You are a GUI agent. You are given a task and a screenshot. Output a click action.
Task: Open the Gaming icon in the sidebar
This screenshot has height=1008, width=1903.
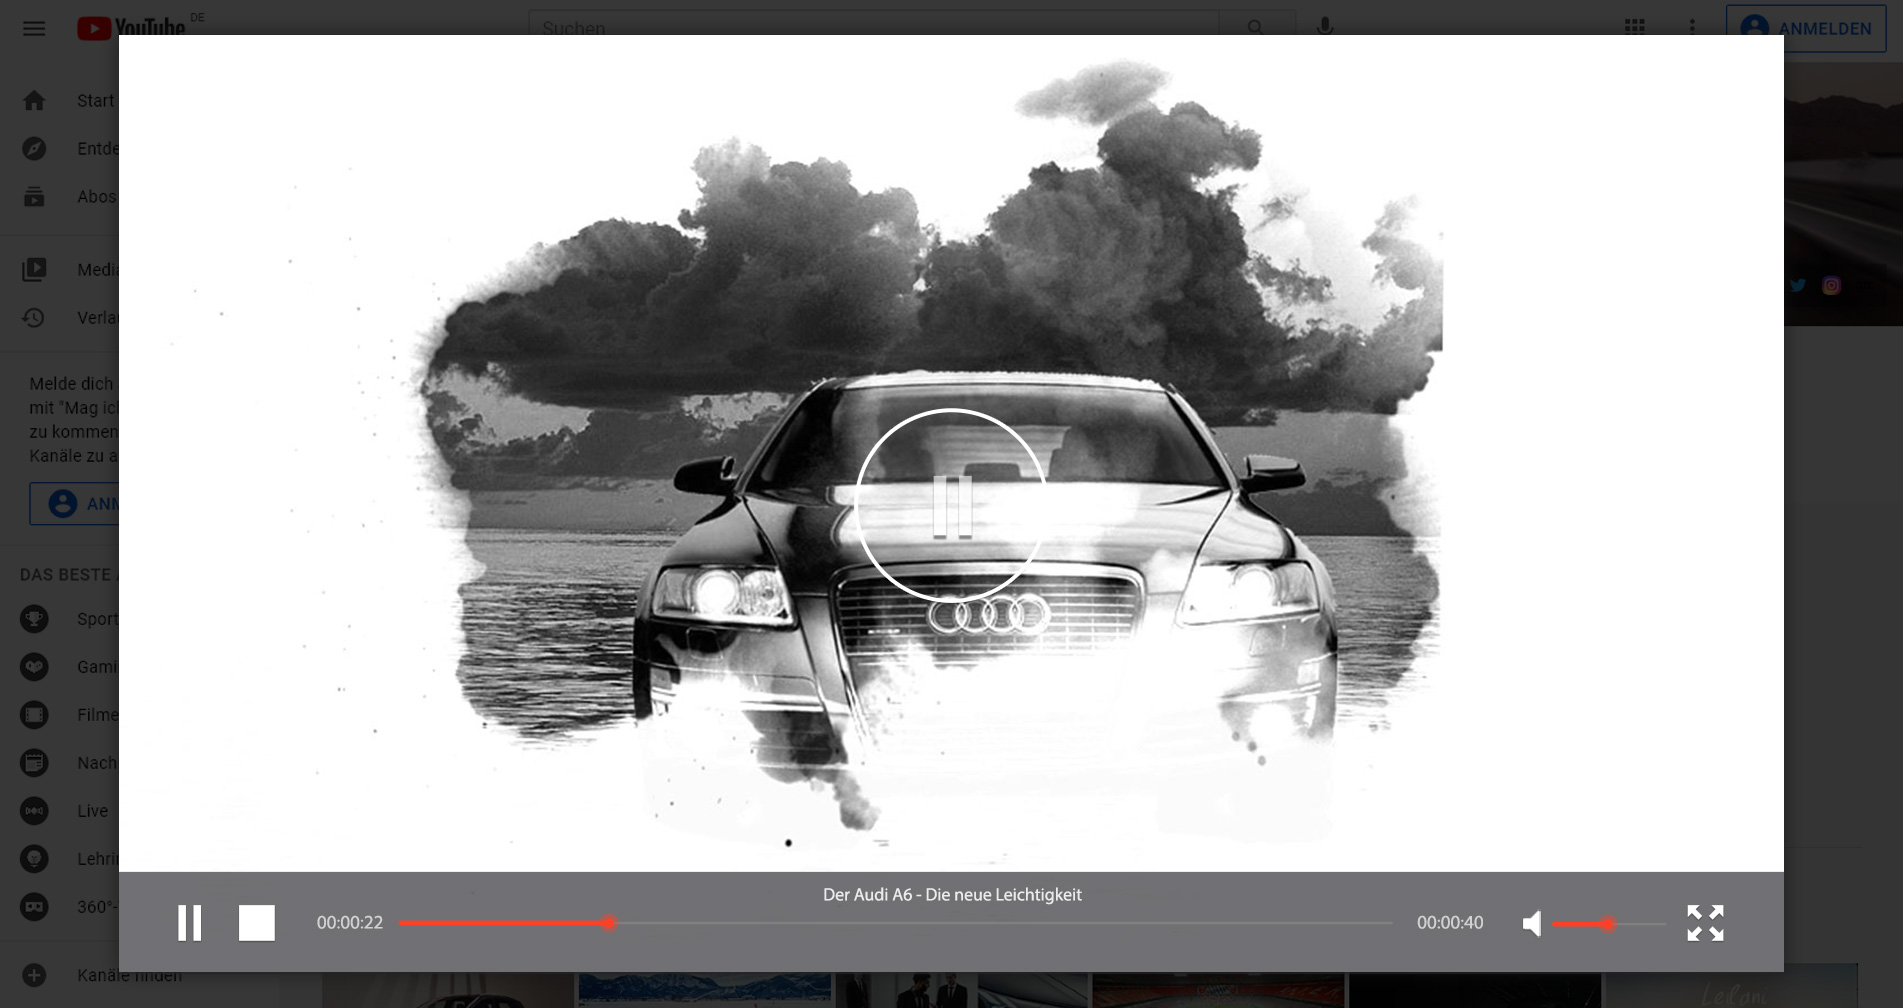pos(34,667)
